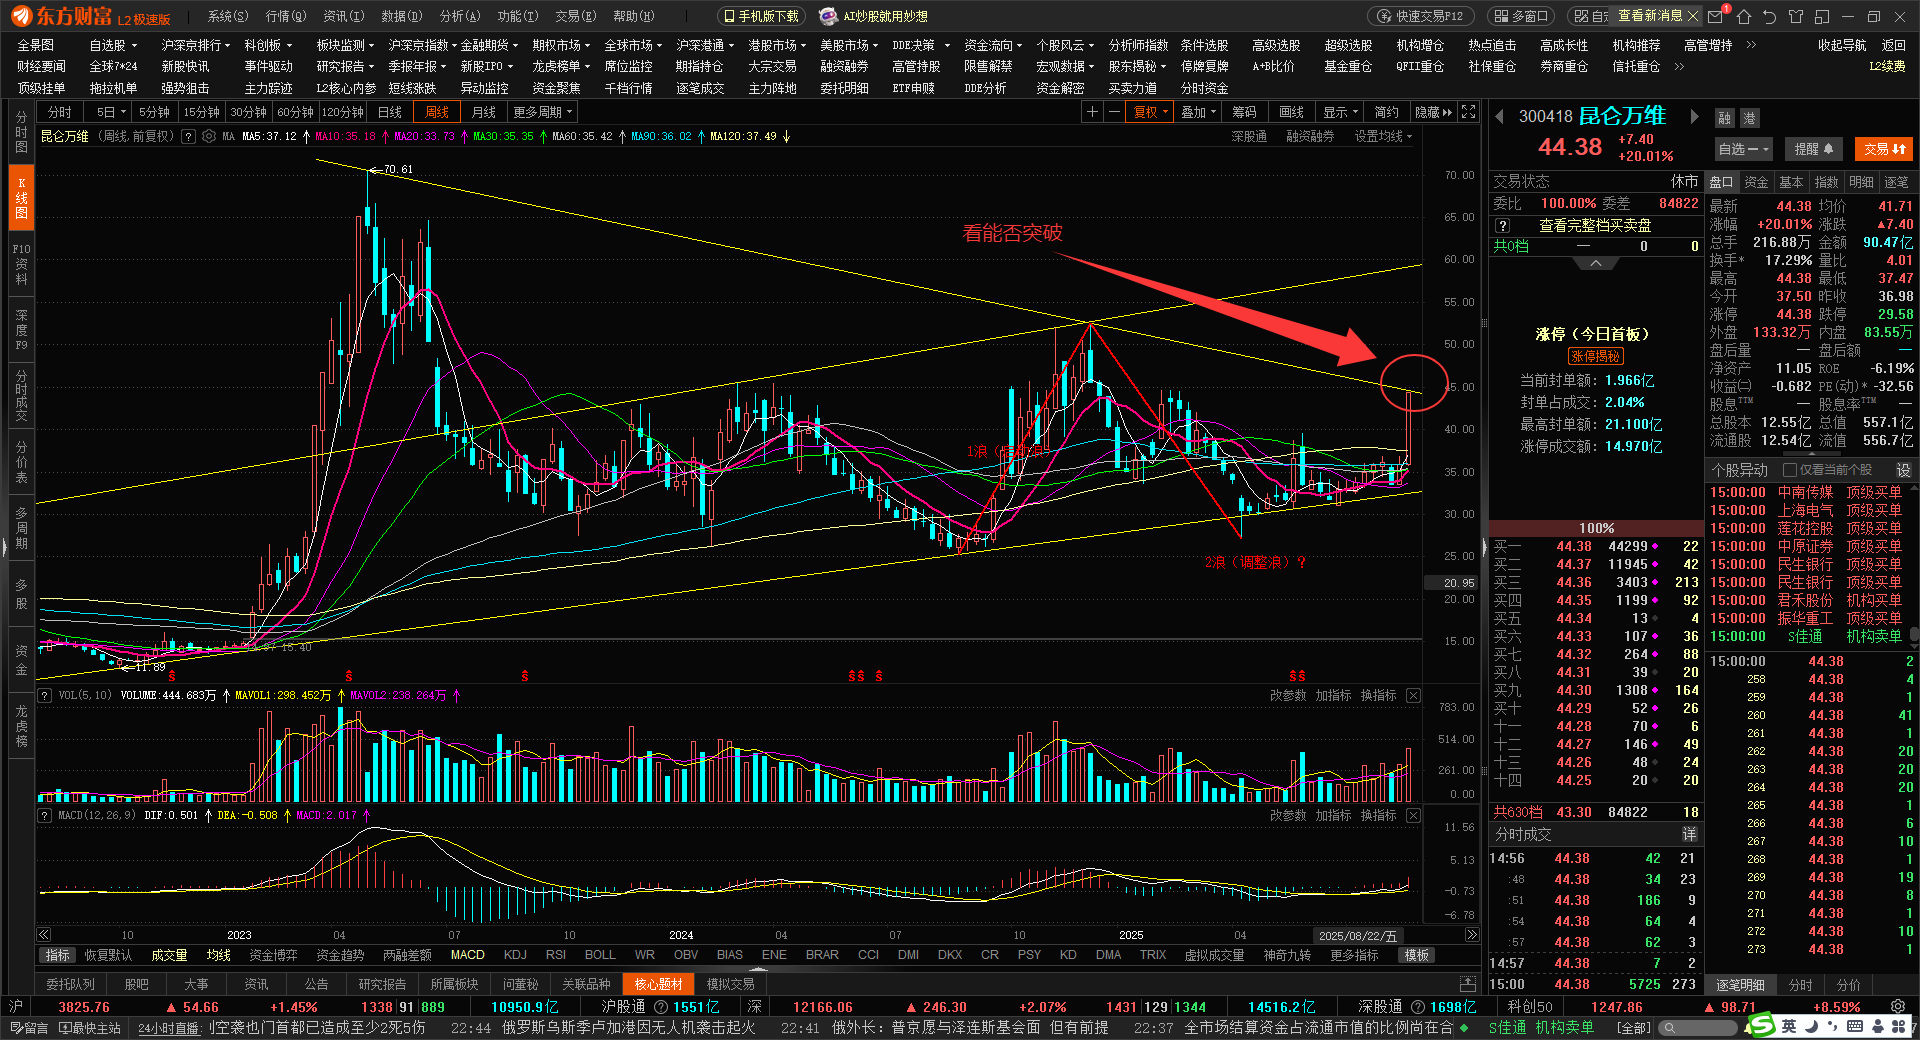Open help for VOL indicator question mark
This screenshot has width=1920, height=1040.
coord(45,695)
